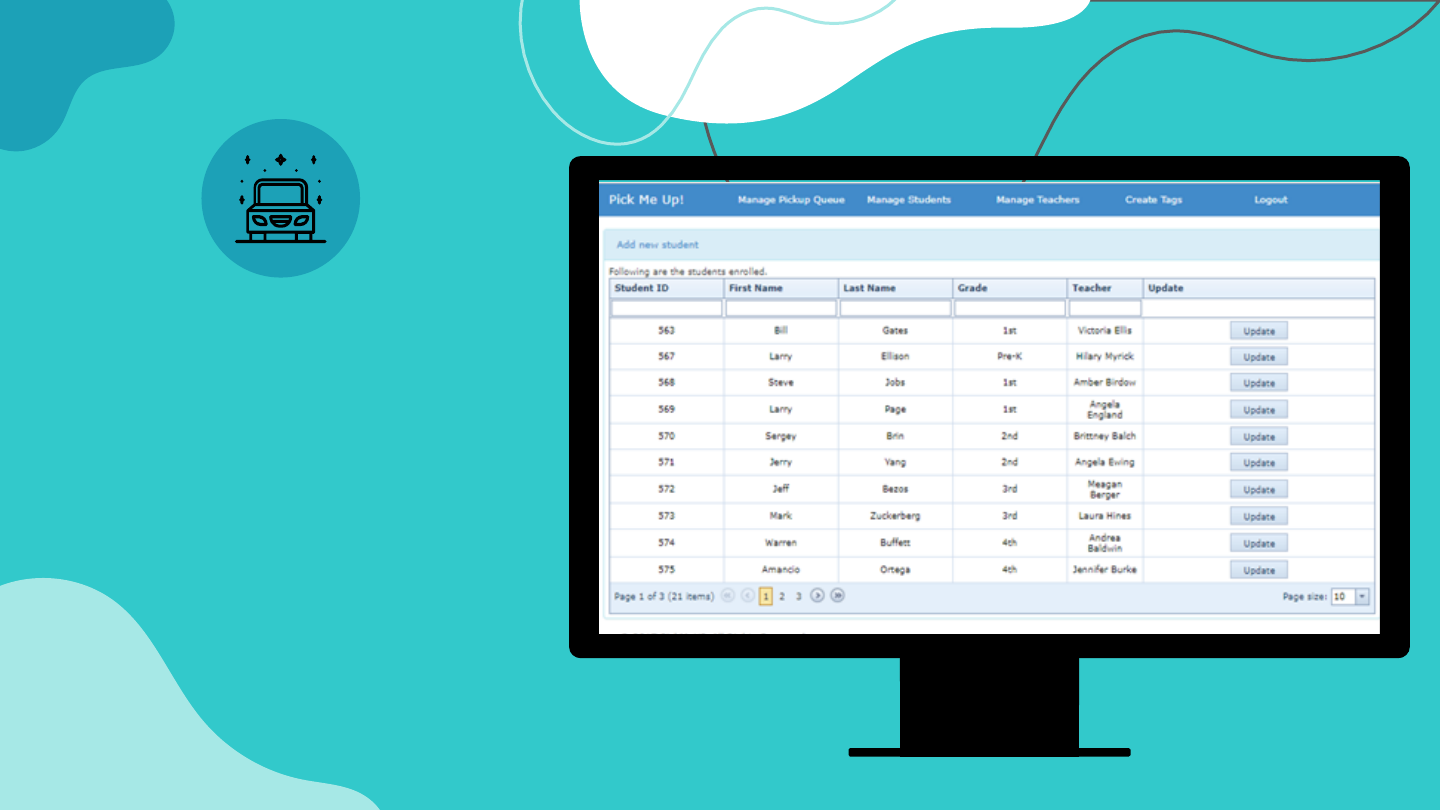Click Update for Bill Gates

[1258, 331]
